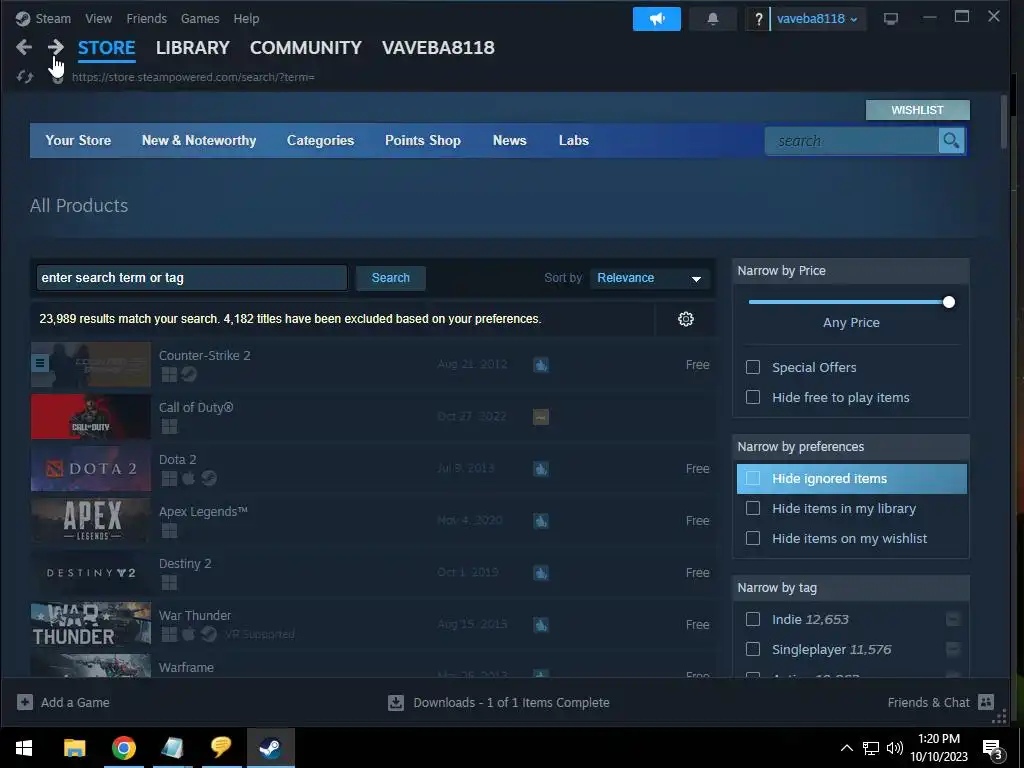Image resolution: width=1024 pixels, height=768 pixels.
Task: Click Destiny 2 review thumbs-up icon
Action: tap(541, 573)
